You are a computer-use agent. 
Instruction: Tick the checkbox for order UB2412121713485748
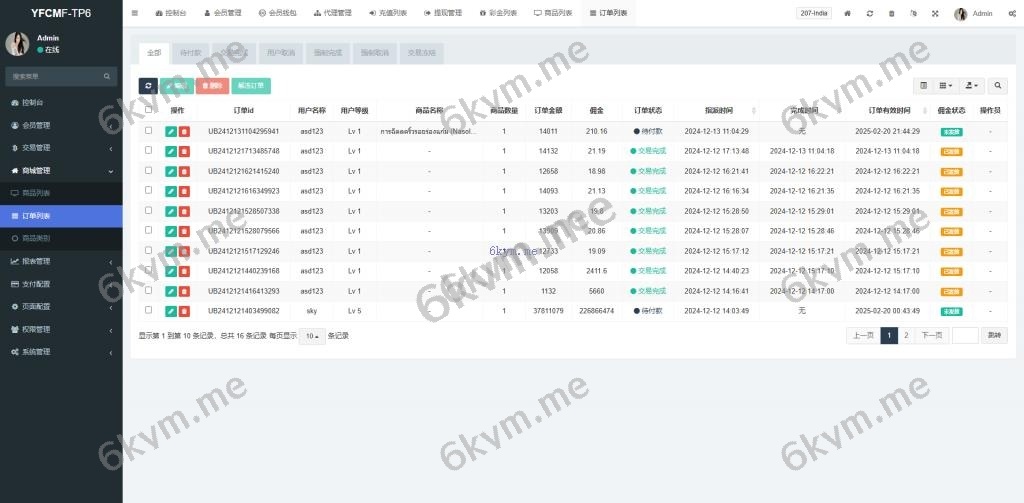coord(149,150)
